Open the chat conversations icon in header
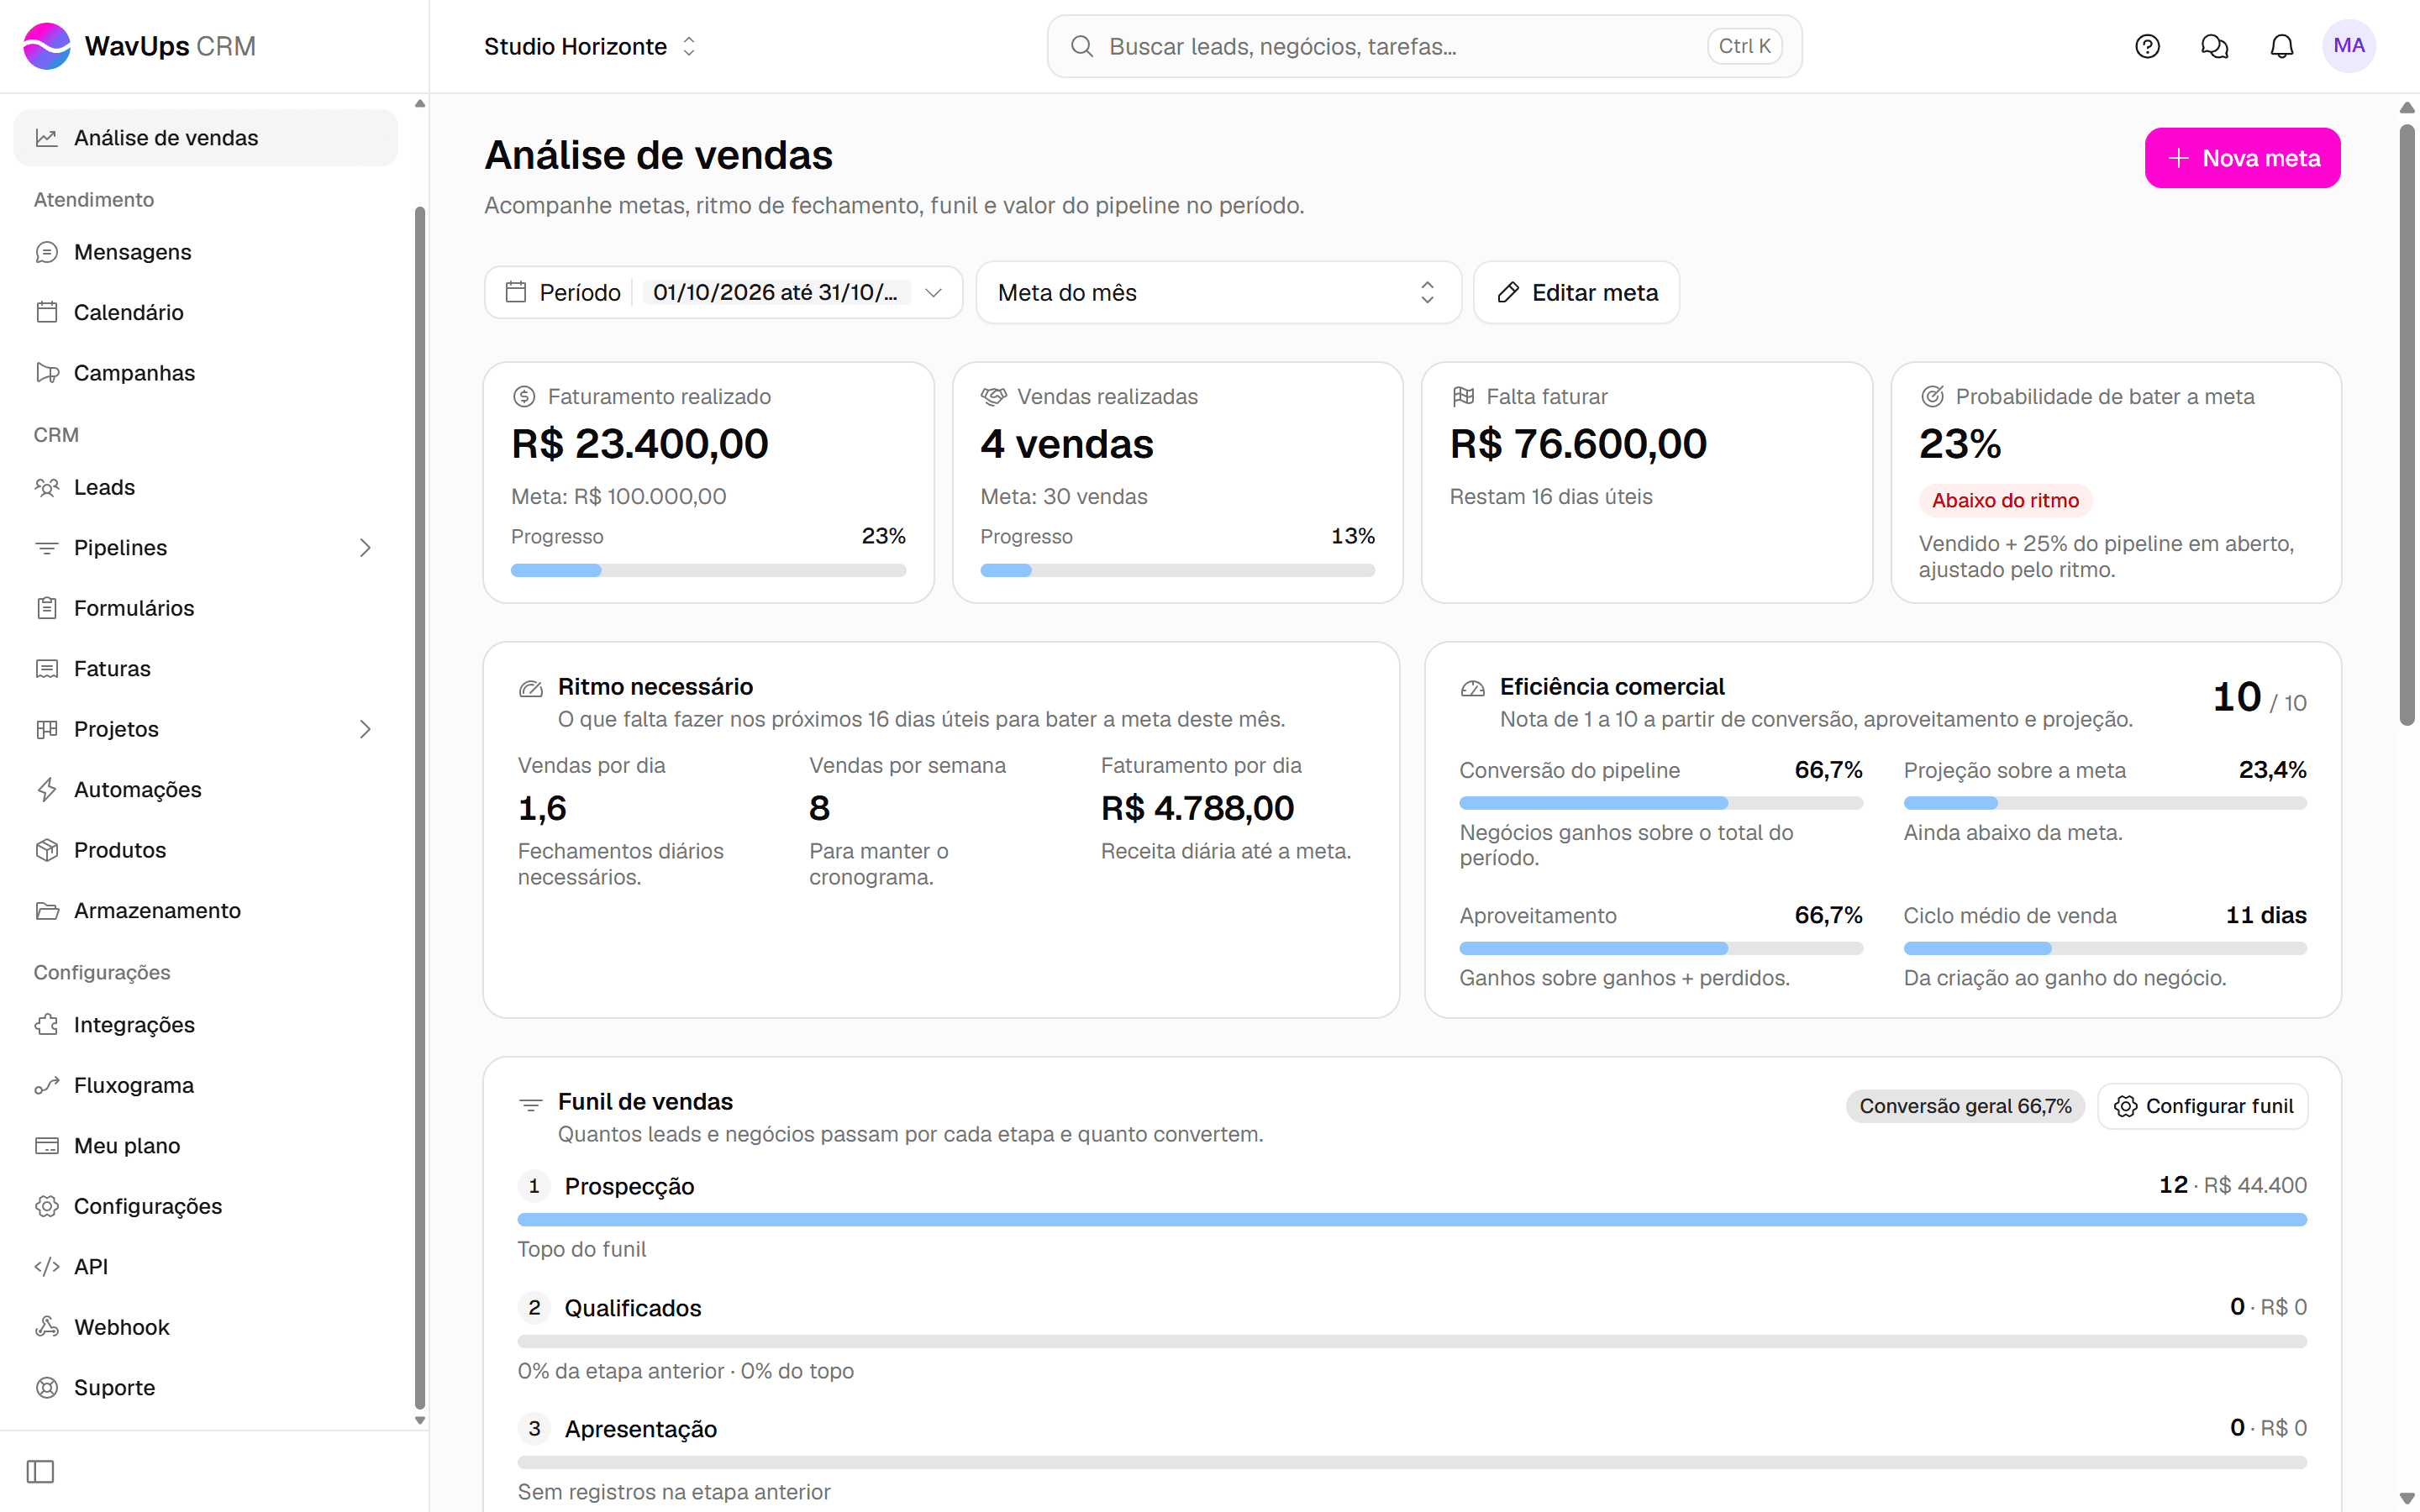2420x1512 pixels. tap(2214, 46)
